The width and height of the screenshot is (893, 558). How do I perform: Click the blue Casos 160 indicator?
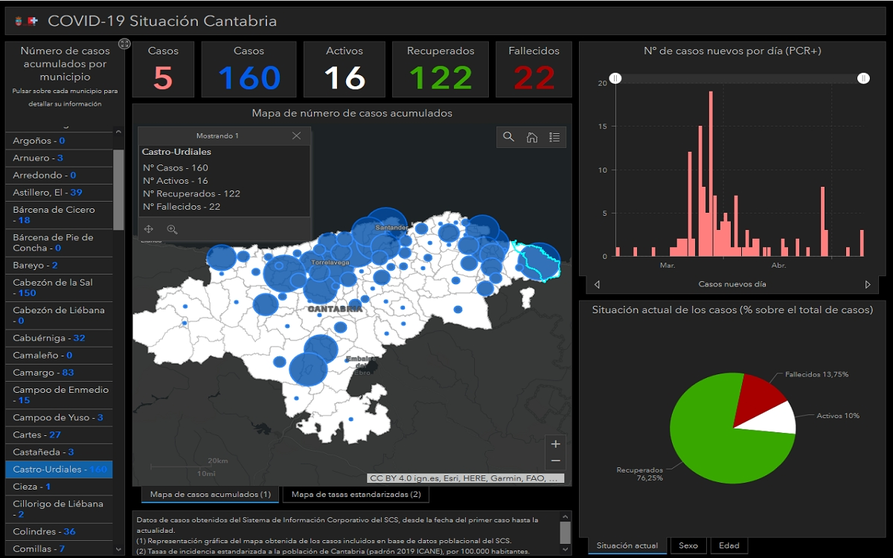(x=249, y=69)
